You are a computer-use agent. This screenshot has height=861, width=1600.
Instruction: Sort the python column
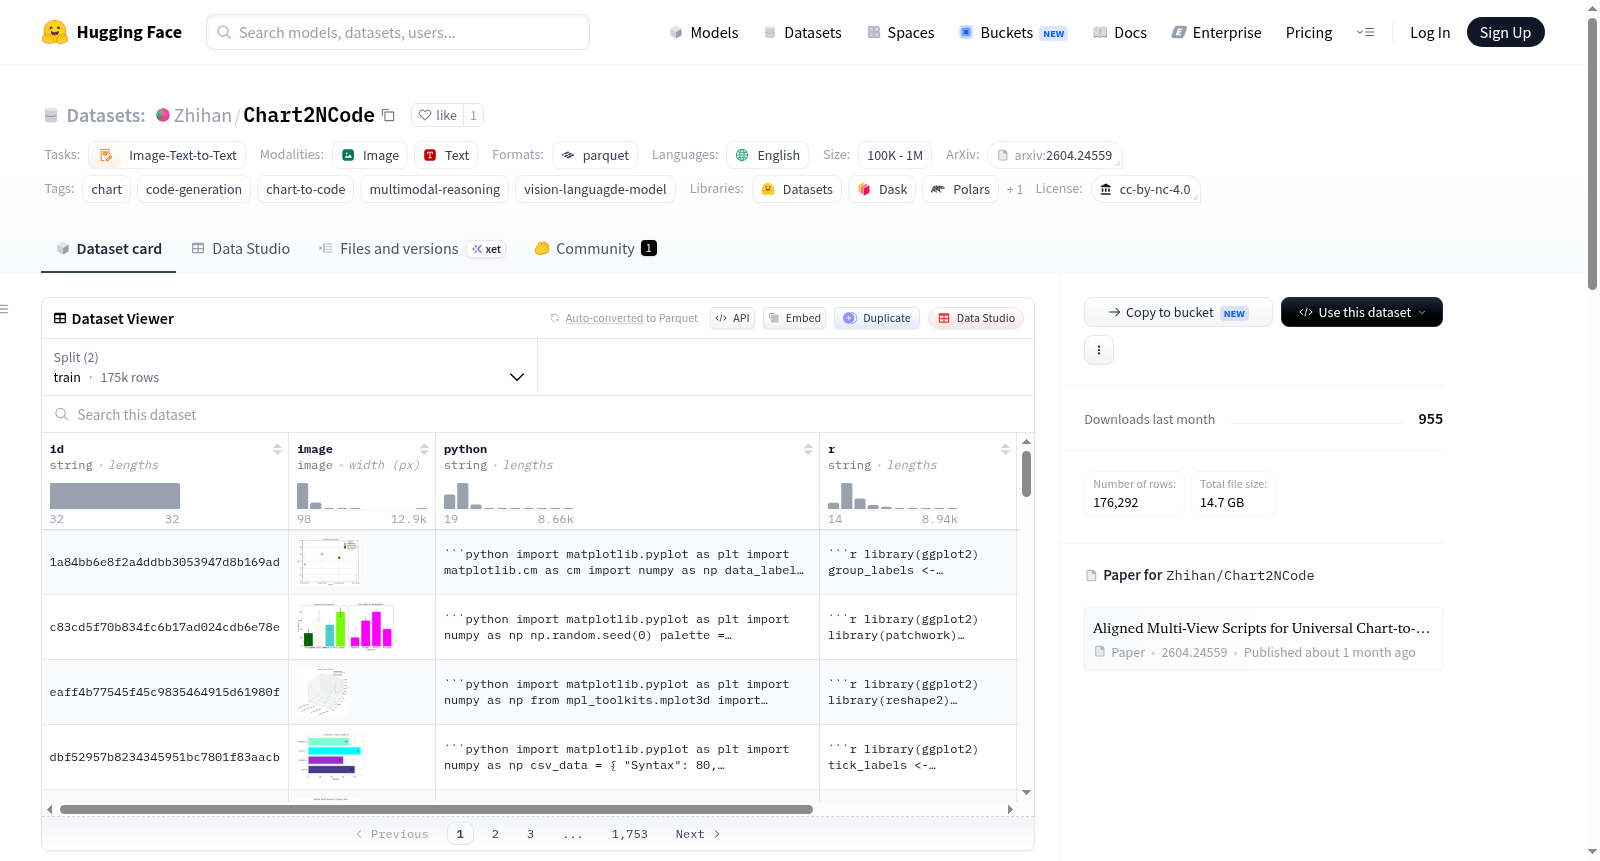coord(808,449)
